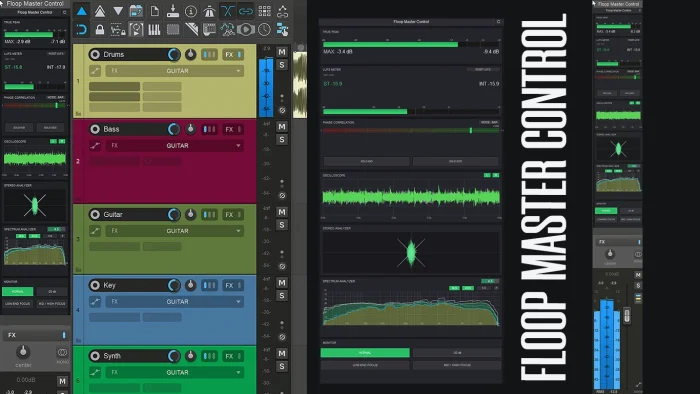This screenshot has height=394, width=700.
Task: Arm the Bass track record circle
Action: [x=95, y=129]
